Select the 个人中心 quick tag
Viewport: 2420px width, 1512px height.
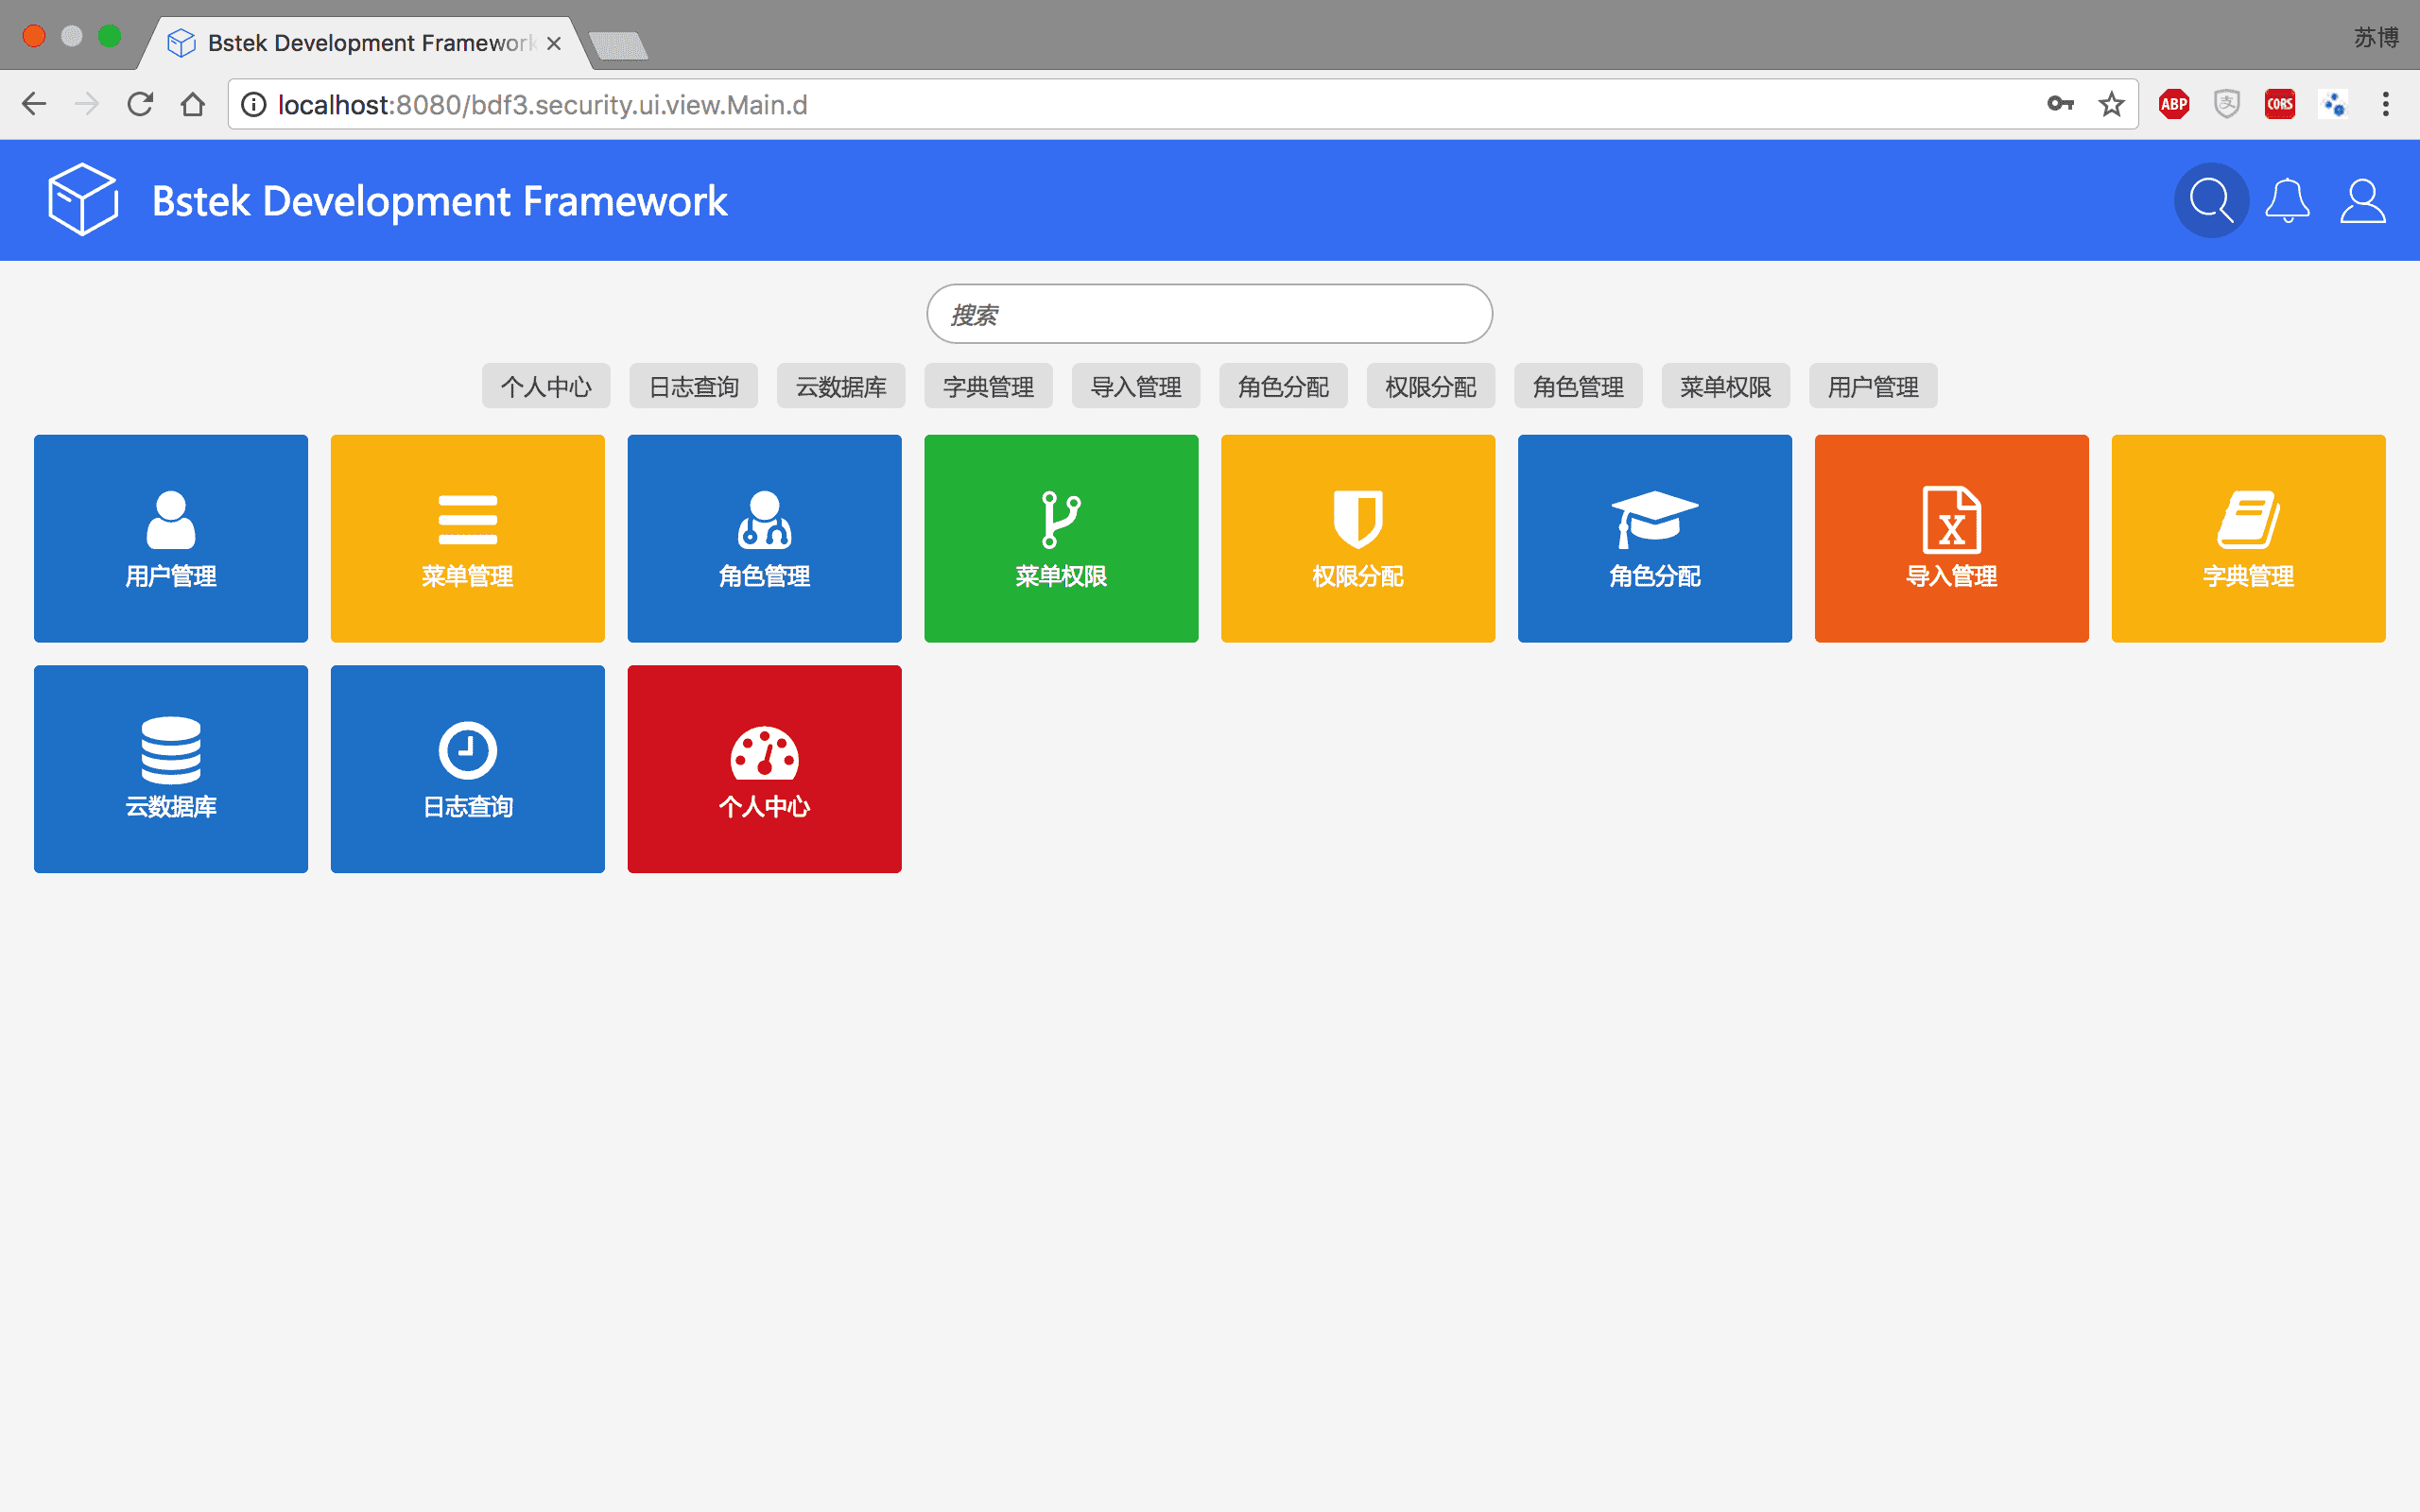pyautogui.click(x=546, y=386)
